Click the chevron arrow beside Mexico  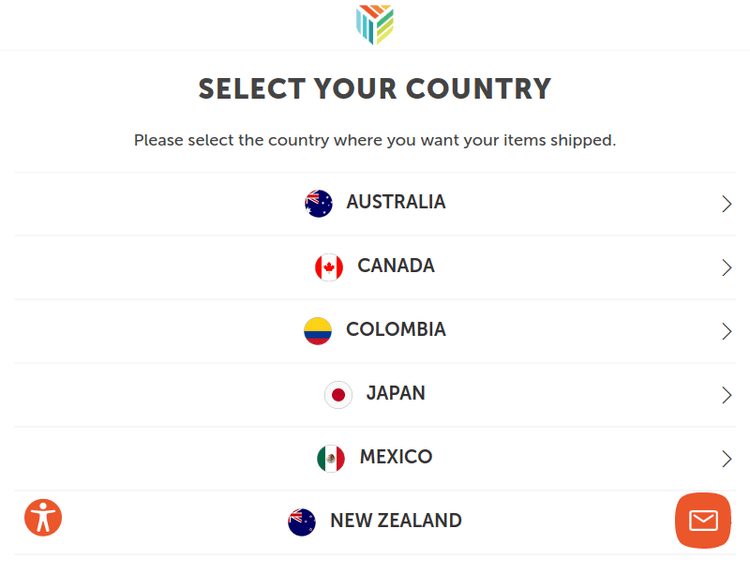[727, 459]
